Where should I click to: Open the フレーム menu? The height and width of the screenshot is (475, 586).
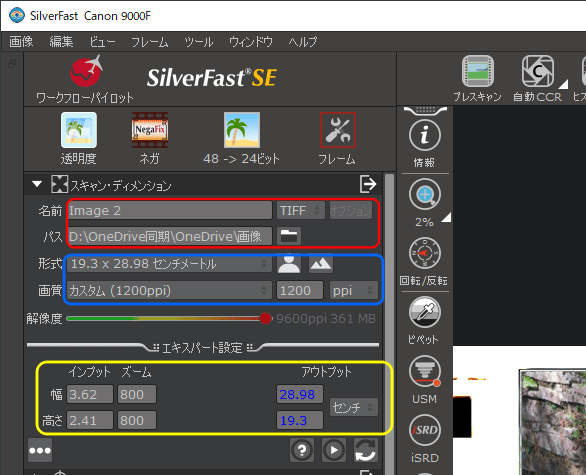(149, 41)
